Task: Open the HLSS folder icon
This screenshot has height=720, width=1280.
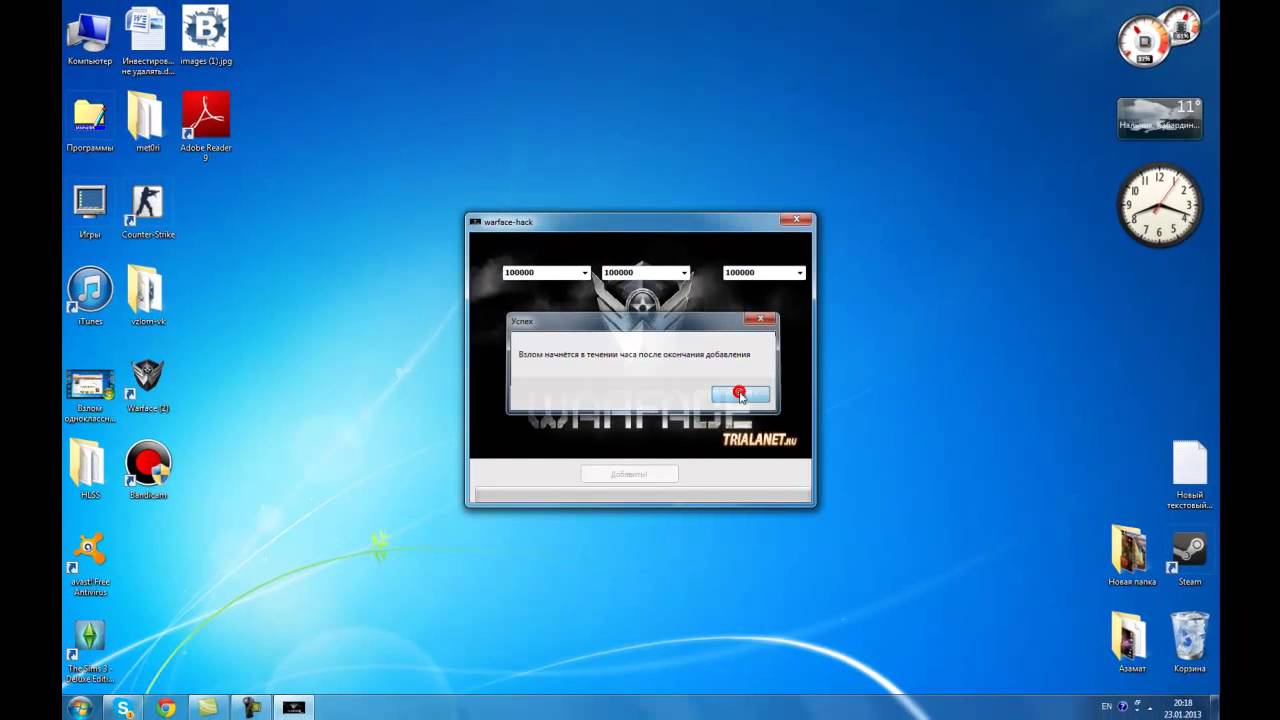Action: [89, 470]
